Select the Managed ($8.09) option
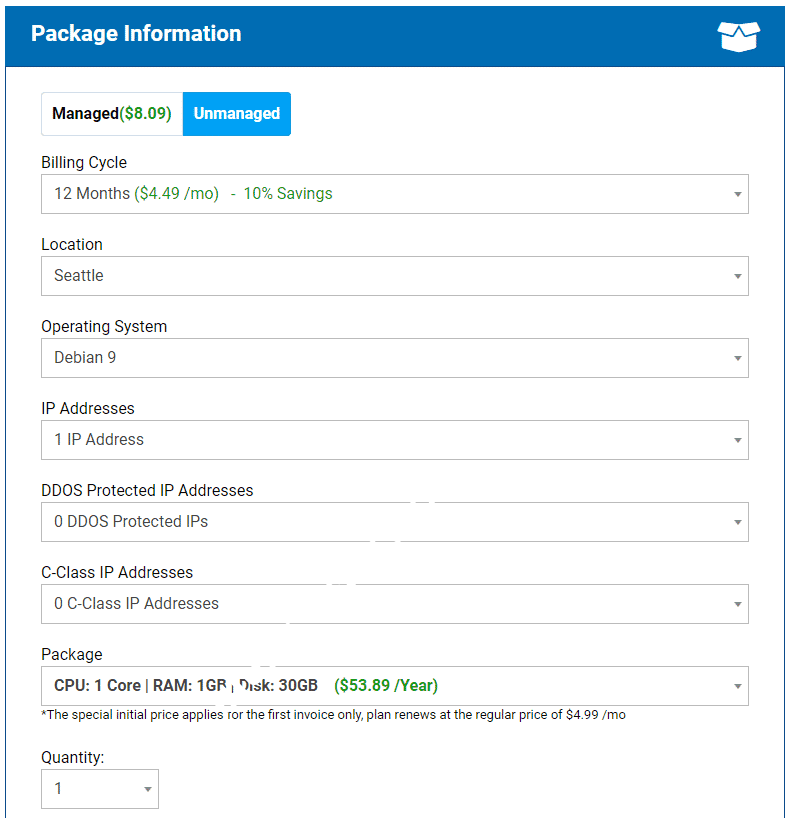 tap(112, 114)
